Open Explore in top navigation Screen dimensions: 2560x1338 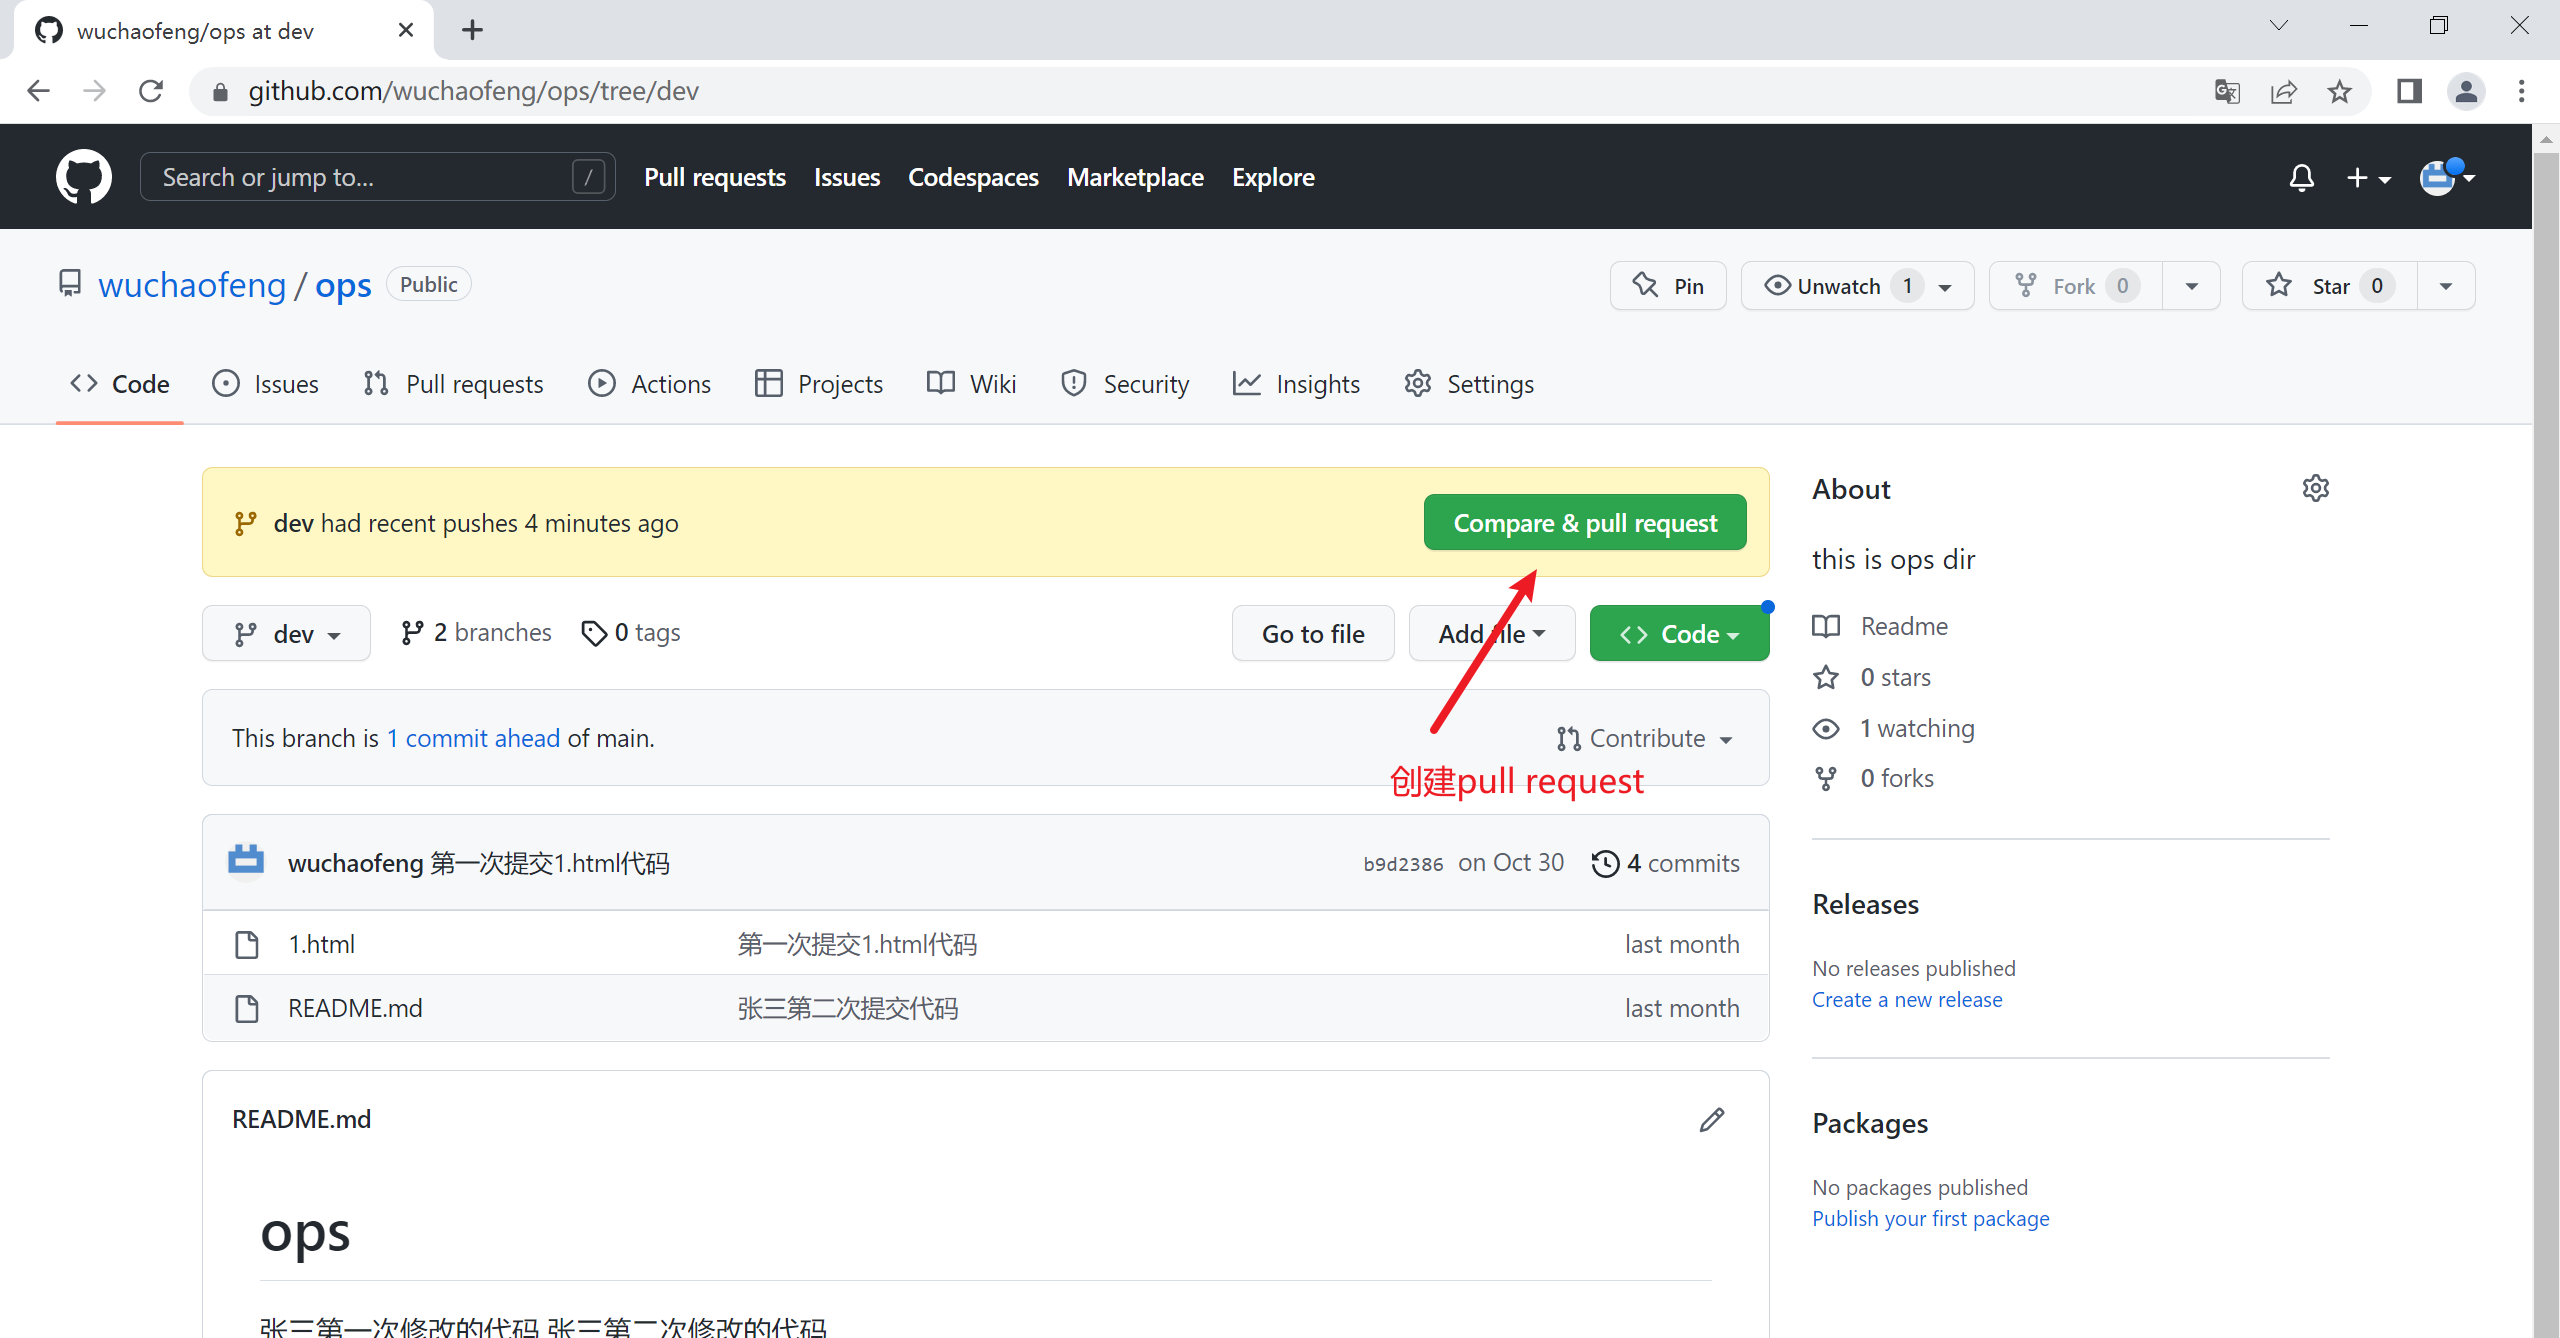pyautogui.click(x=1273, y=177)
